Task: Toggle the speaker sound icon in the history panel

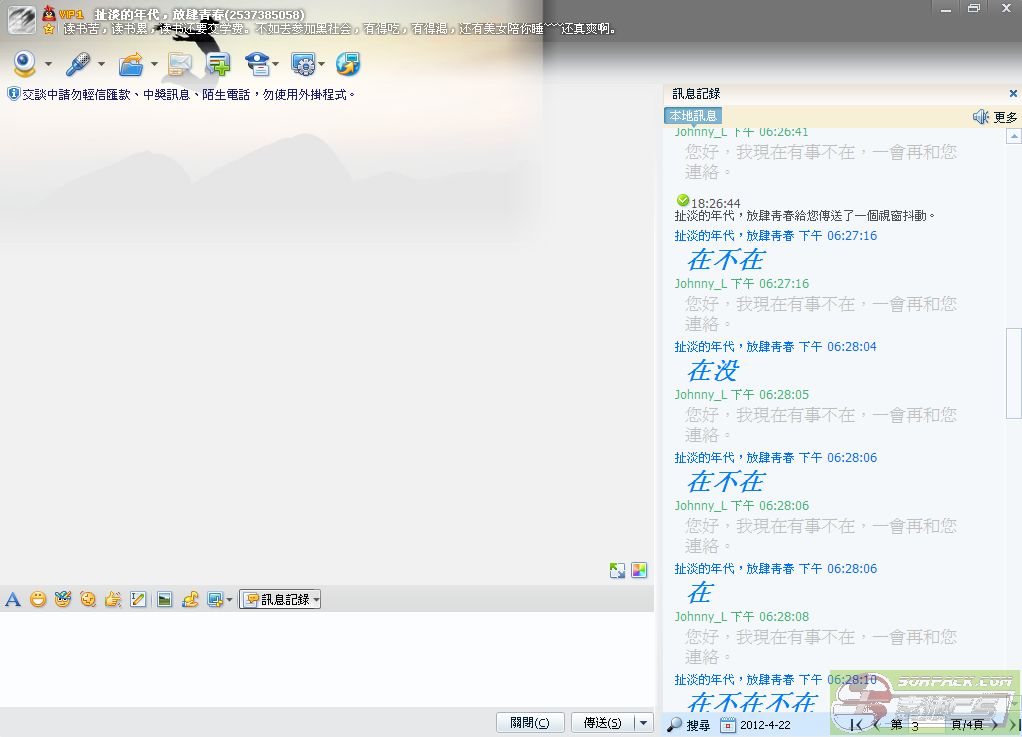Action: pyautogui.click(x=981, y=117)
